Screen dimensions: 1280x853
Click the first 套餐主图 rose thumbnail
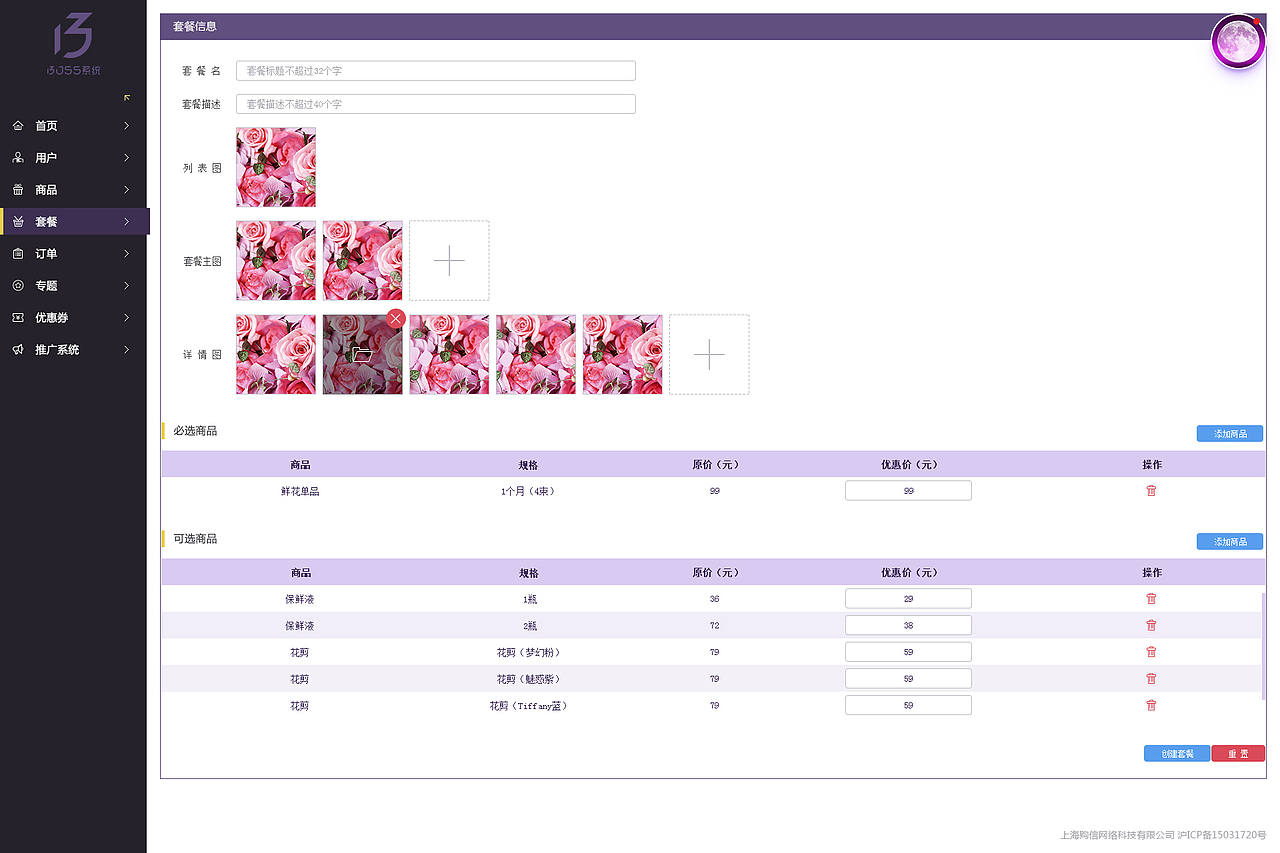276,260
